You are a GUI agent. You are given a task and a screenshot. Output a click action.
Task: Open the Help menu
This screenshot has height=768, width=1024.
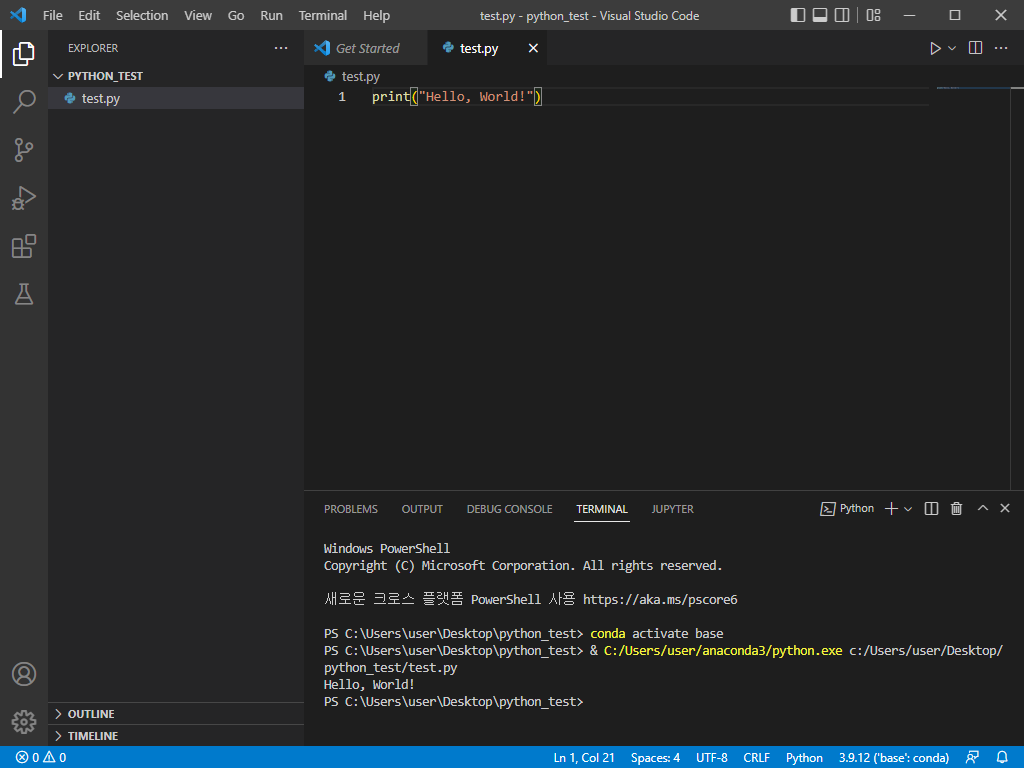coord(376,15)
